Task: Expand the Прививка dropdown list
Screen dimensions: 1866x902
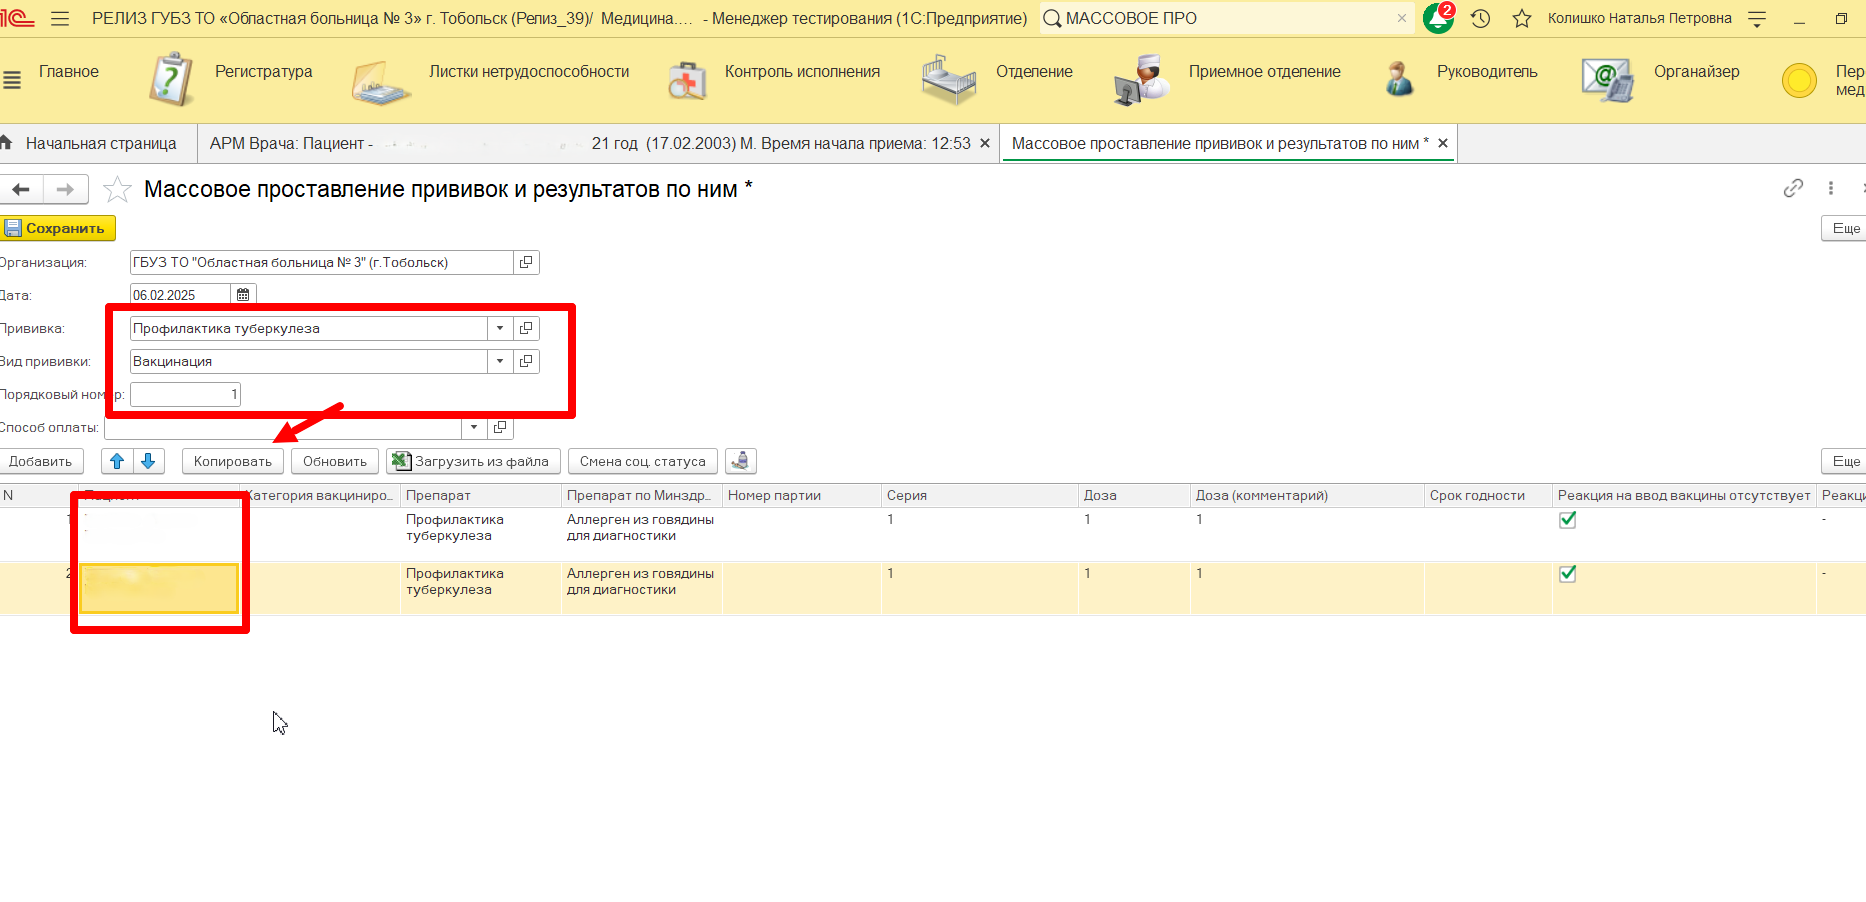Action: click(500, 328)
